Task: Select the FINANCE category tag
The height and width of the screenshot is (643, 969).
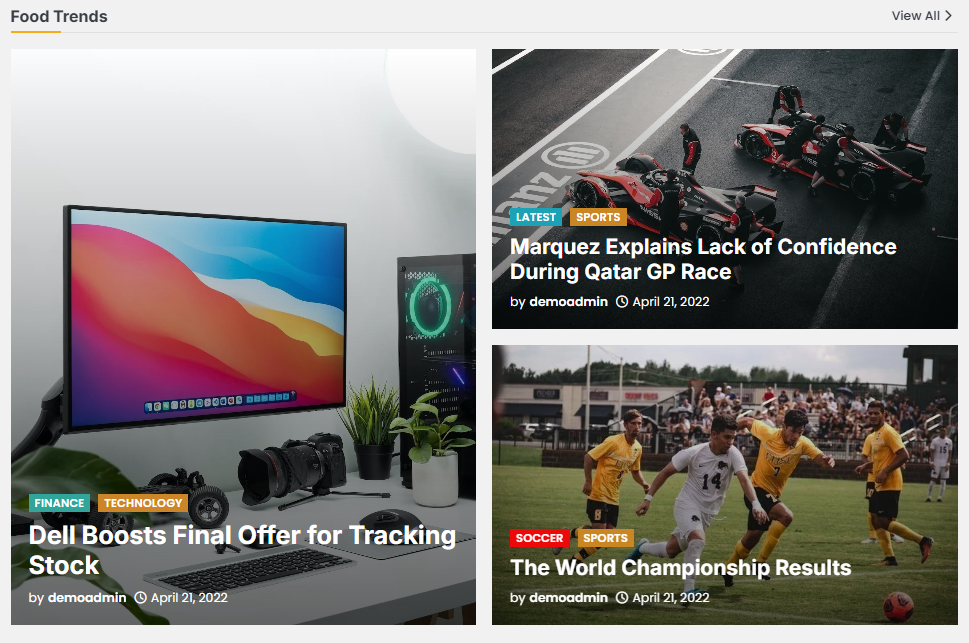Action: click(x=59, y=503)
